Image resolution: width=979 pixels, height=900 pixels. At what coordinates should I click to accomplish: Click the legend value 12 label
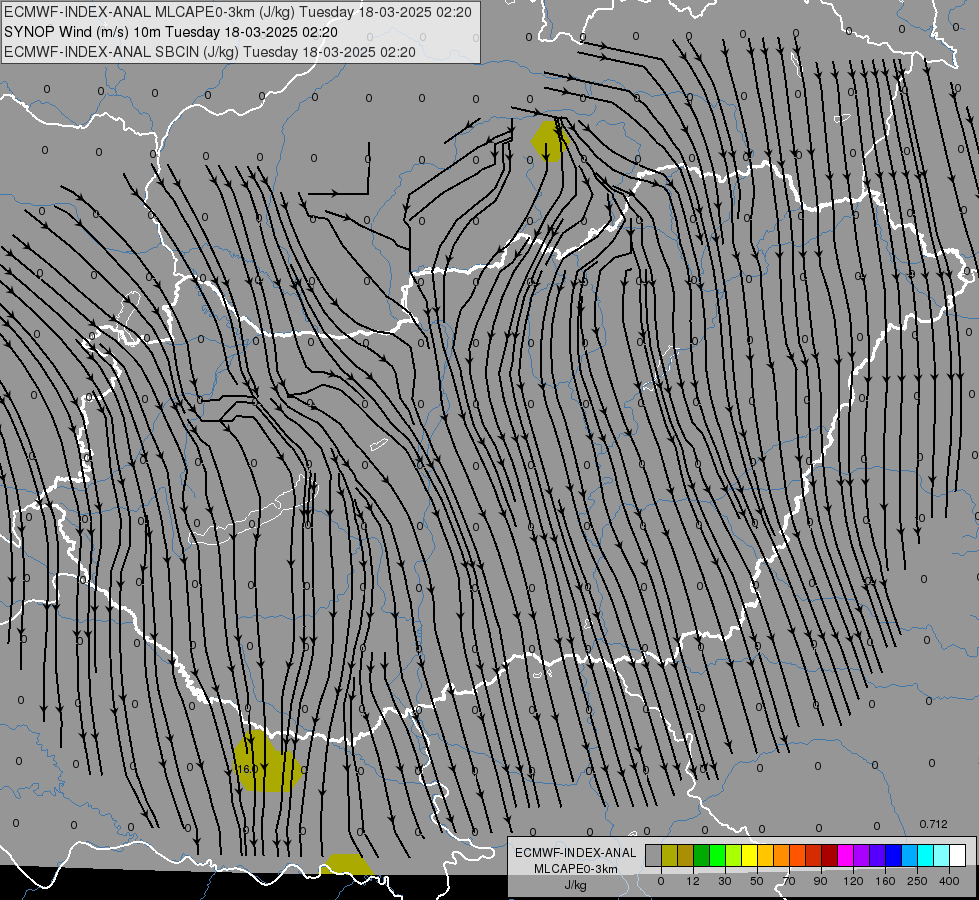pyautogui.click(x=693, y=881)
